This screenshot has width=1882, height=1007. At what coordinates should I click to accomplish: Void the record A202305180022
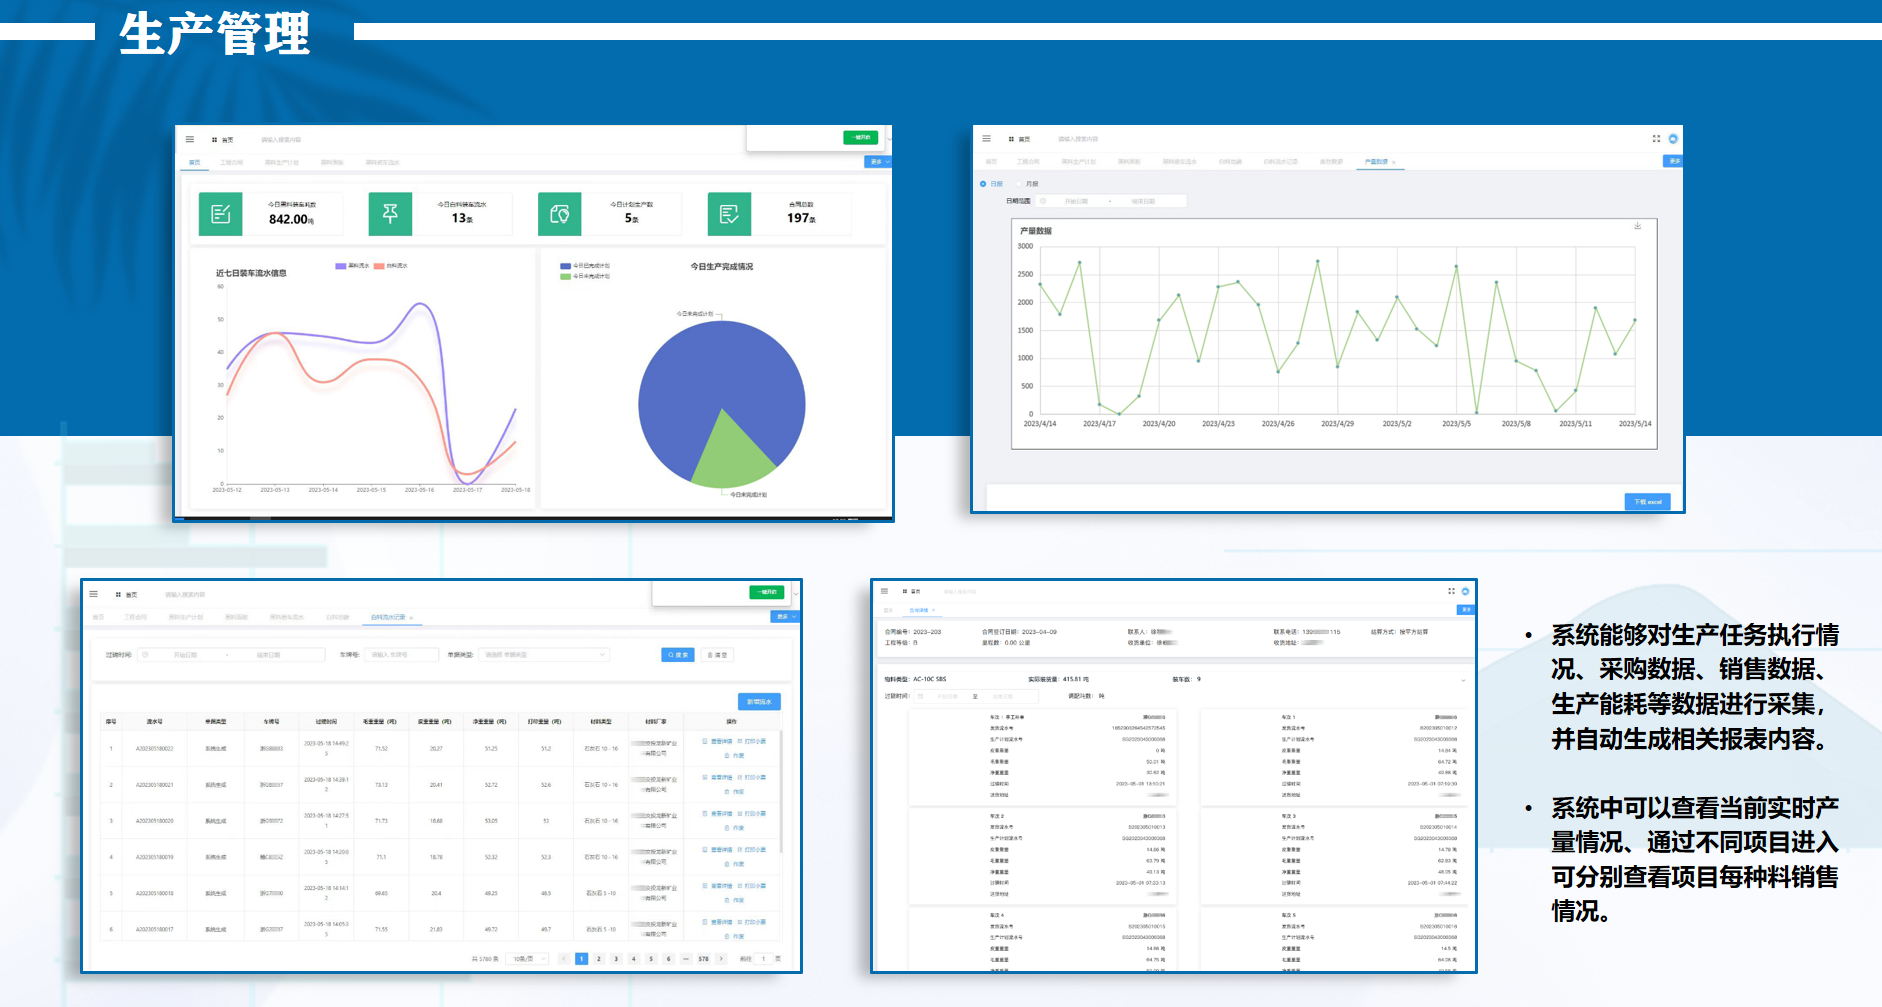(734, 755)
